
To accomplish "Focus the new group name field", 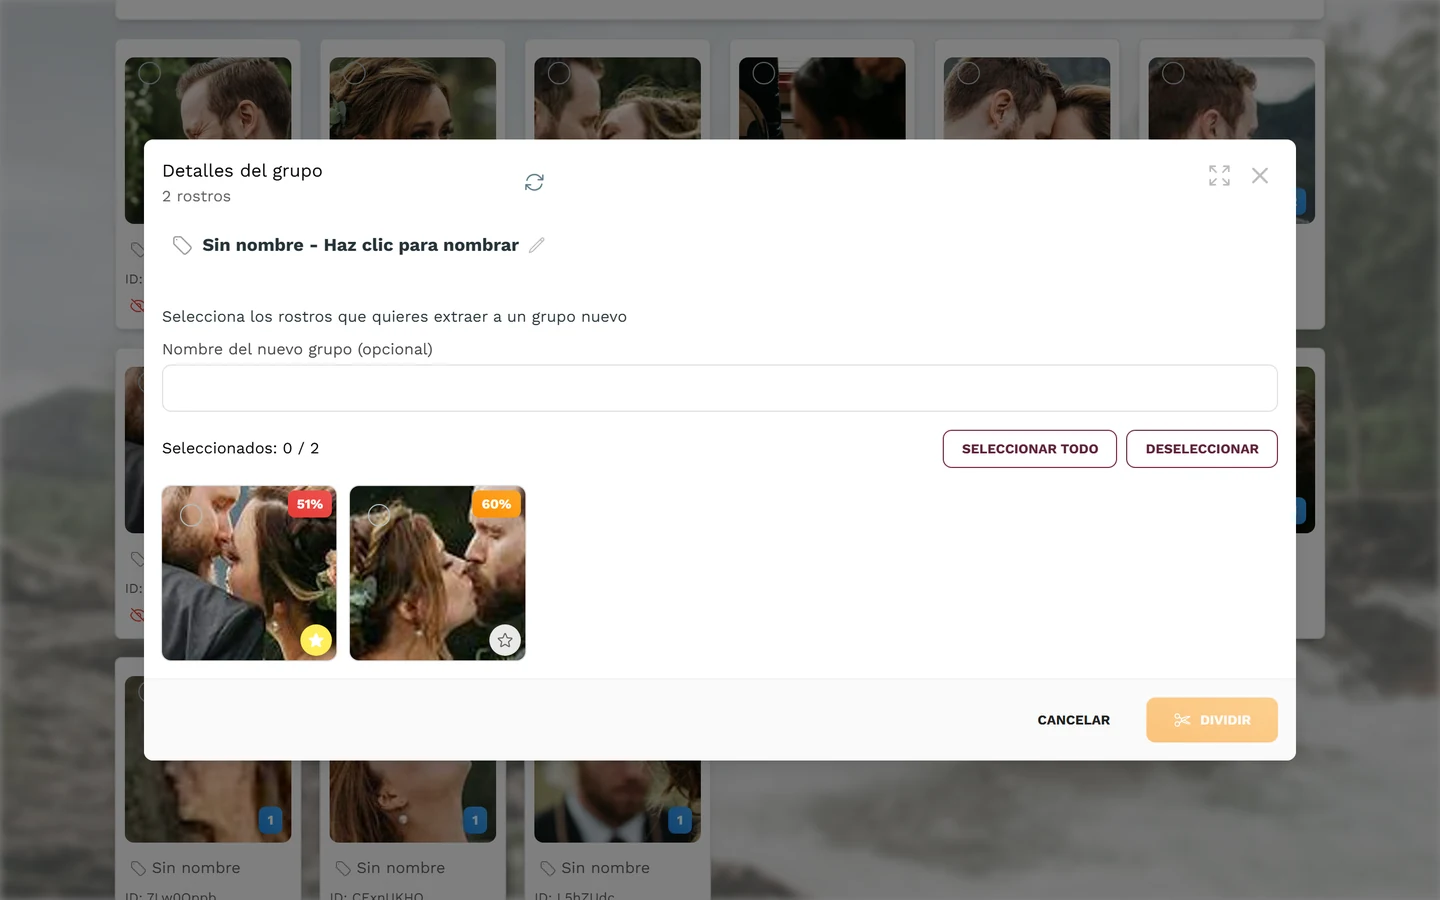I will [x=720, y=388].
